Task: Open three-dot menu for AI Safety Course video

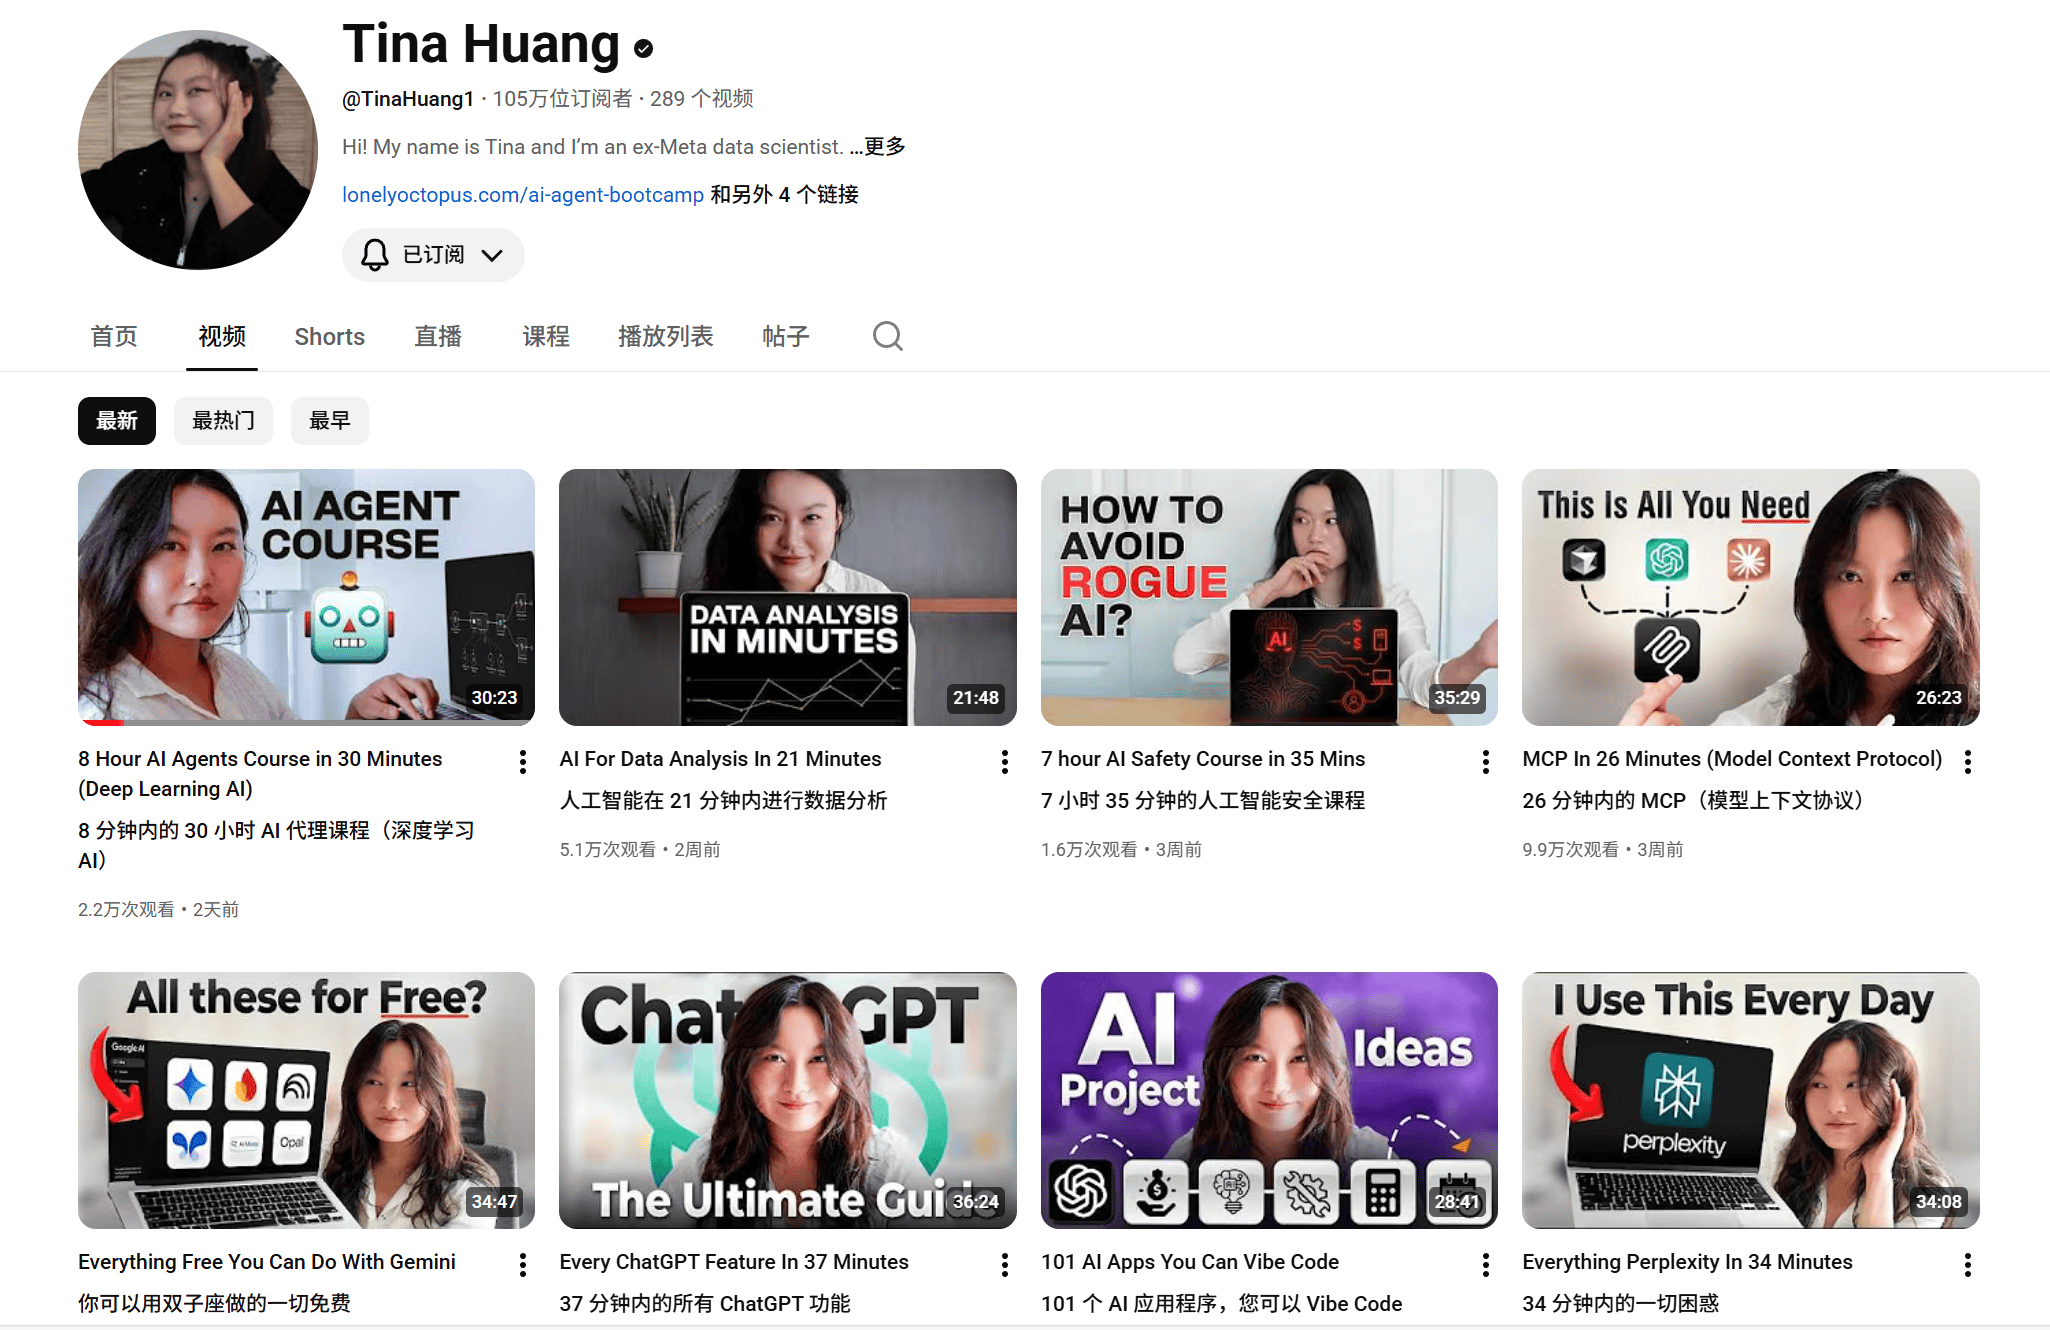Action: [1486, 762]
